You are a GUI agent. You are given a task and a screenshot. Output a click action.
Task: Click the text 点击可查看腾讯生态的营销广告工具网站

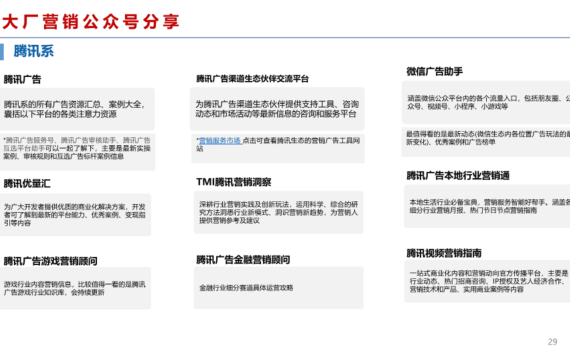278,144
